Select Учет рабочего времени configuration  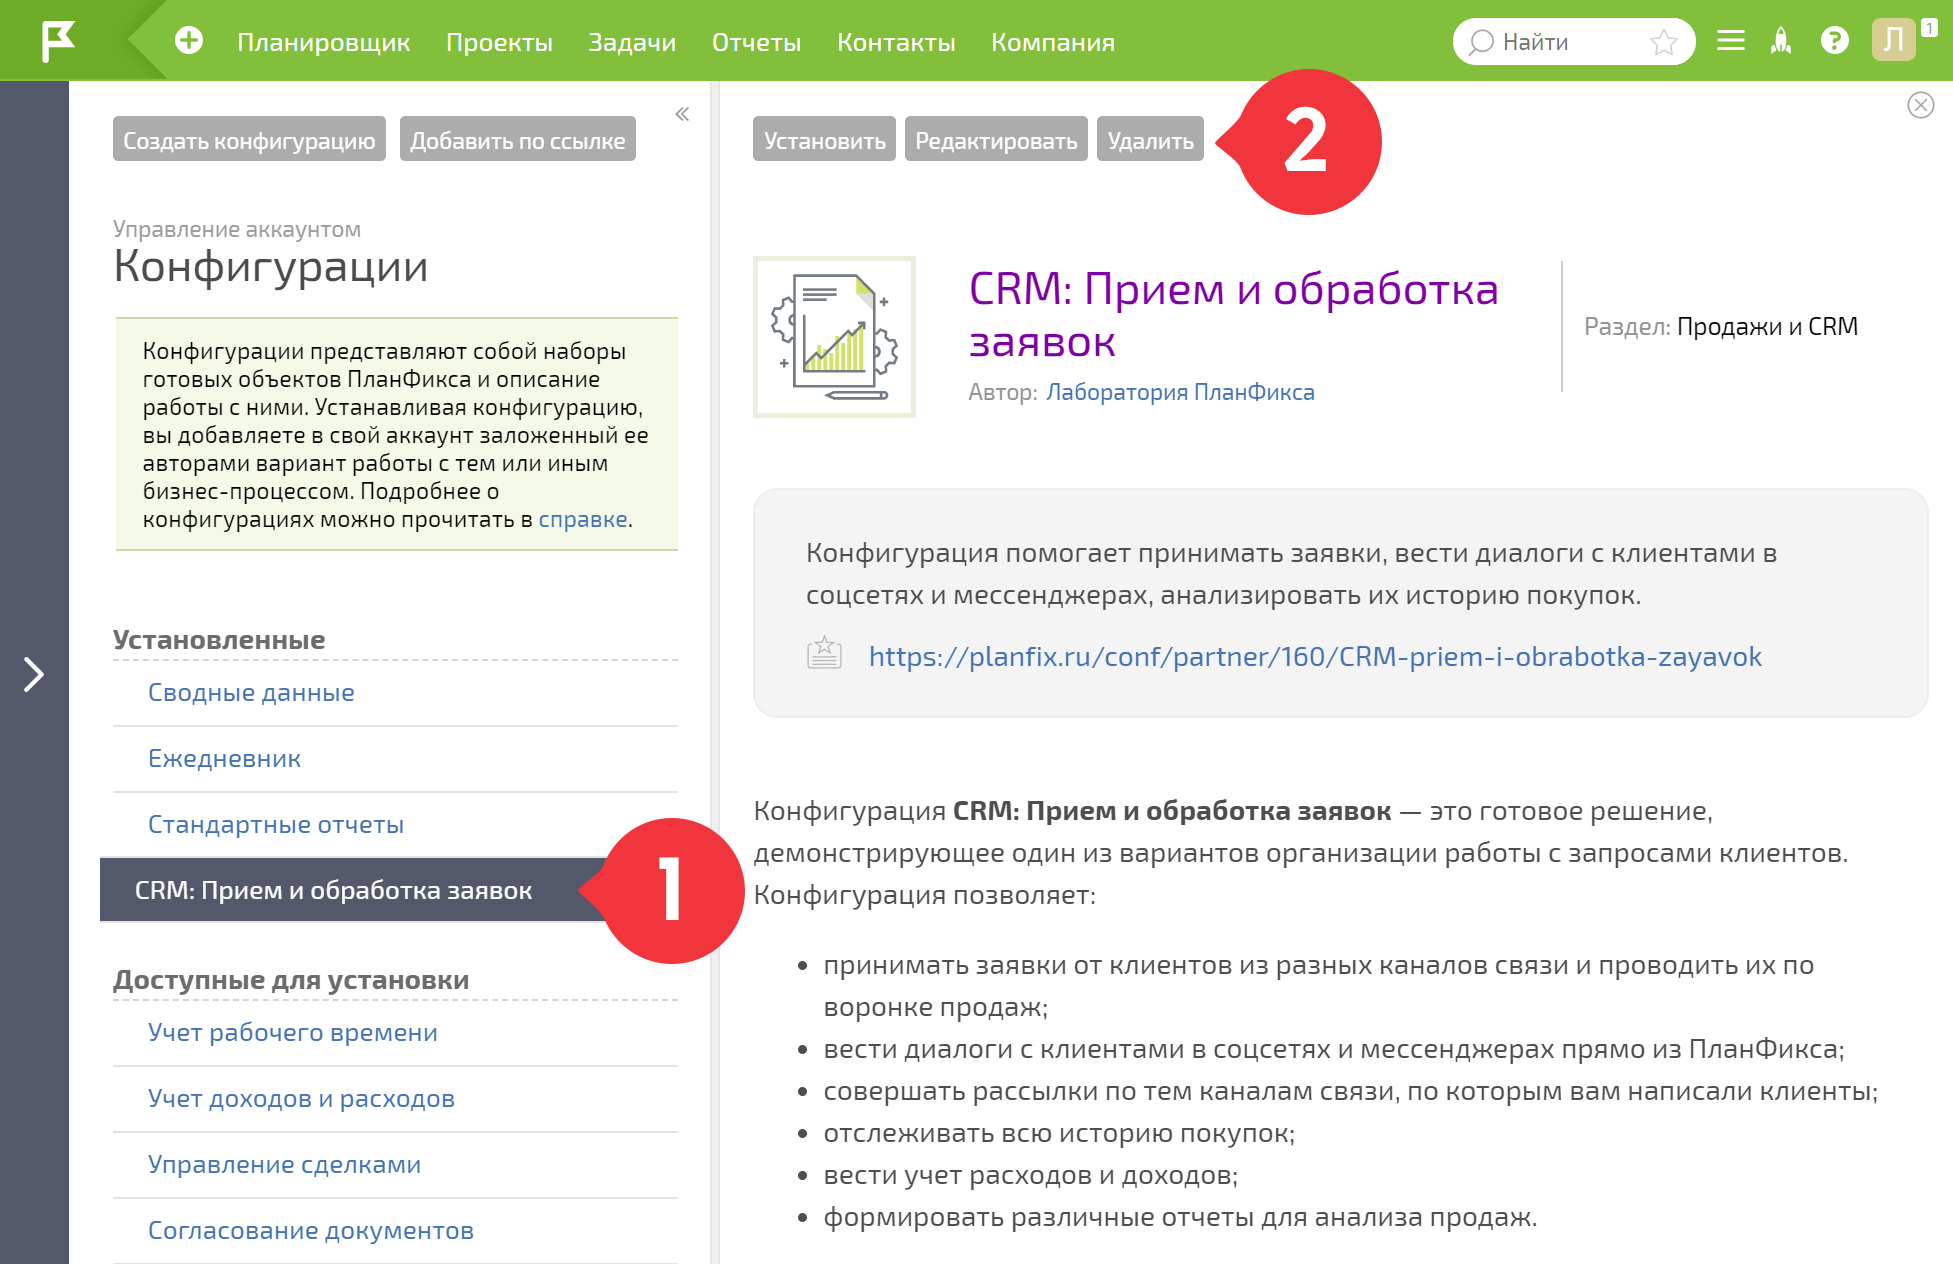click(293, 1032)
